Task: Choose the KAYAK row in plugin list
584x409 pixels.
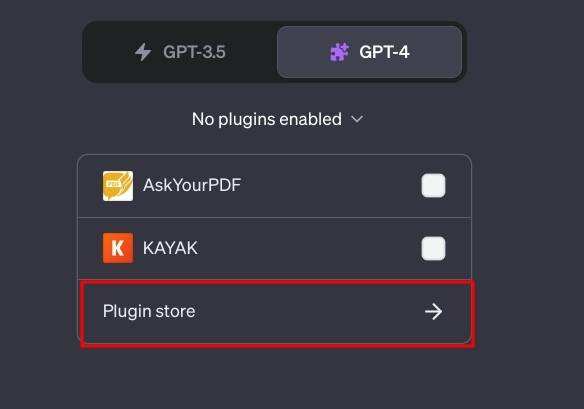Action: tap(274, 248)
